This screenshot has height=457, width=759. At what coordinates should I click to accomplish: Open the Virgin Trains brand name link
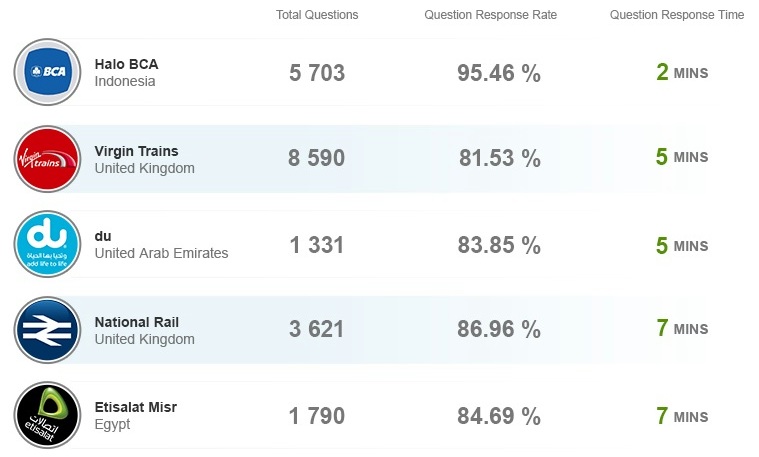coord(137,151)
